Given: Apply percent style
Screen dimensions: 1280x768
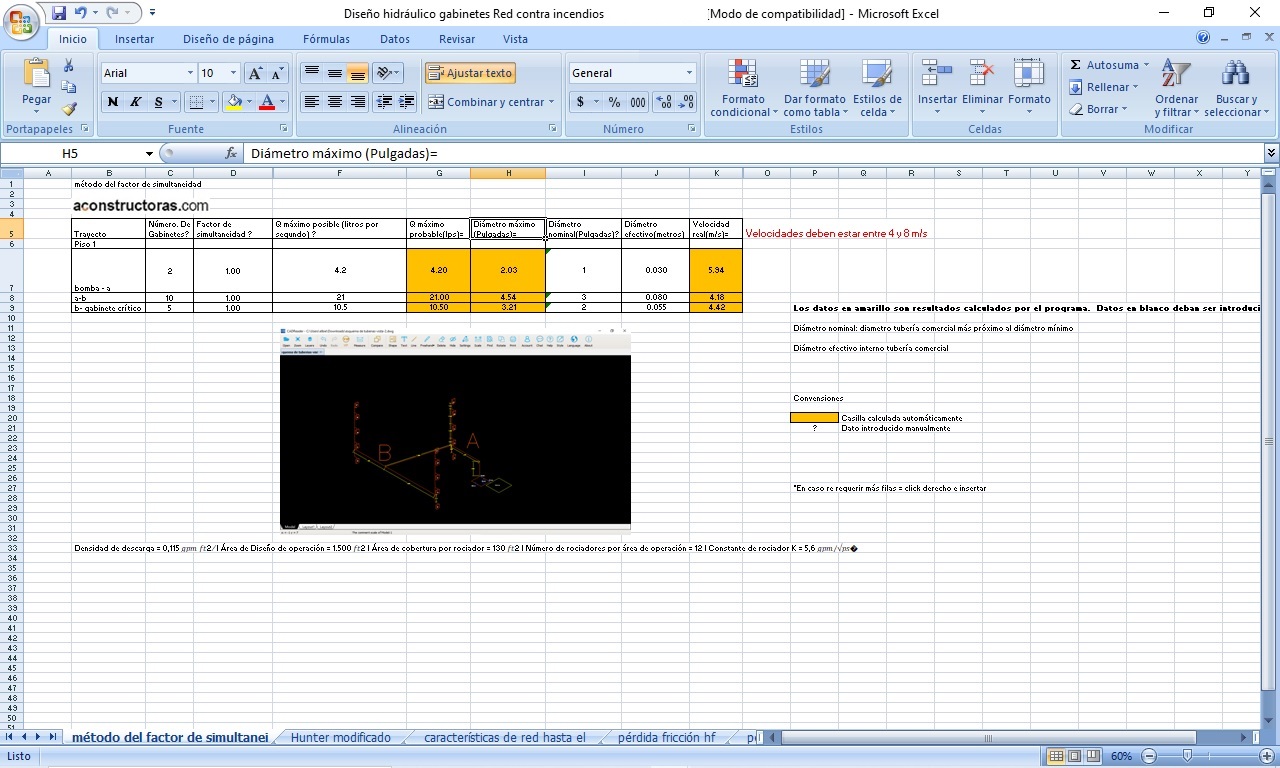Looking at the screenshot, I should [x=614, y=102].
